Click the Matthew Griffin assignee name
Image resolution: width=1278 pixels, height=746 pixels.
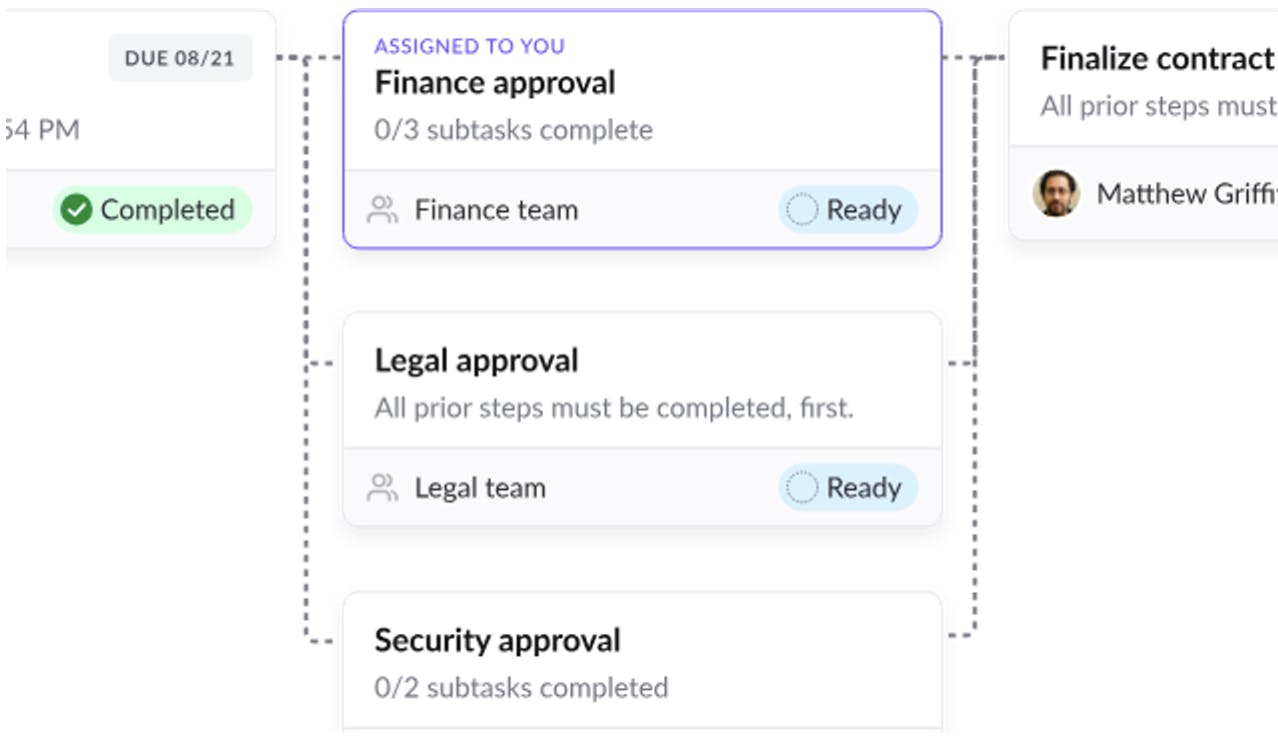click(1186, 194)
